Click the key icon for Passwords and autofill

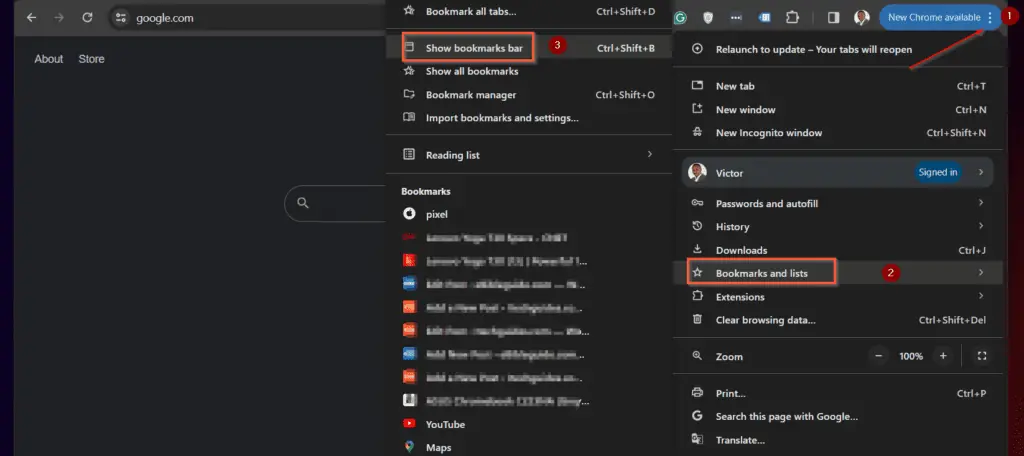pos(697,203)
